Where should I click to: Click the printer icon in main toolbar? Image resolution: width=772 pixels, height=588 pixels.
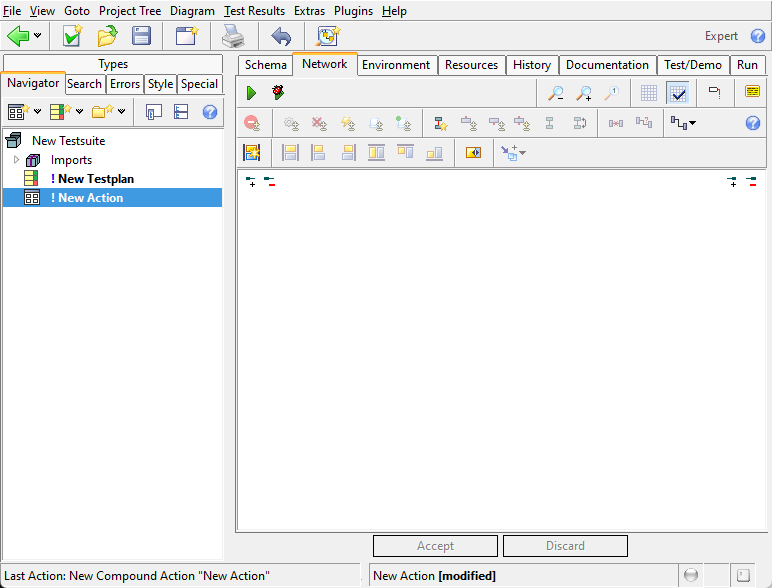(232, 36)
